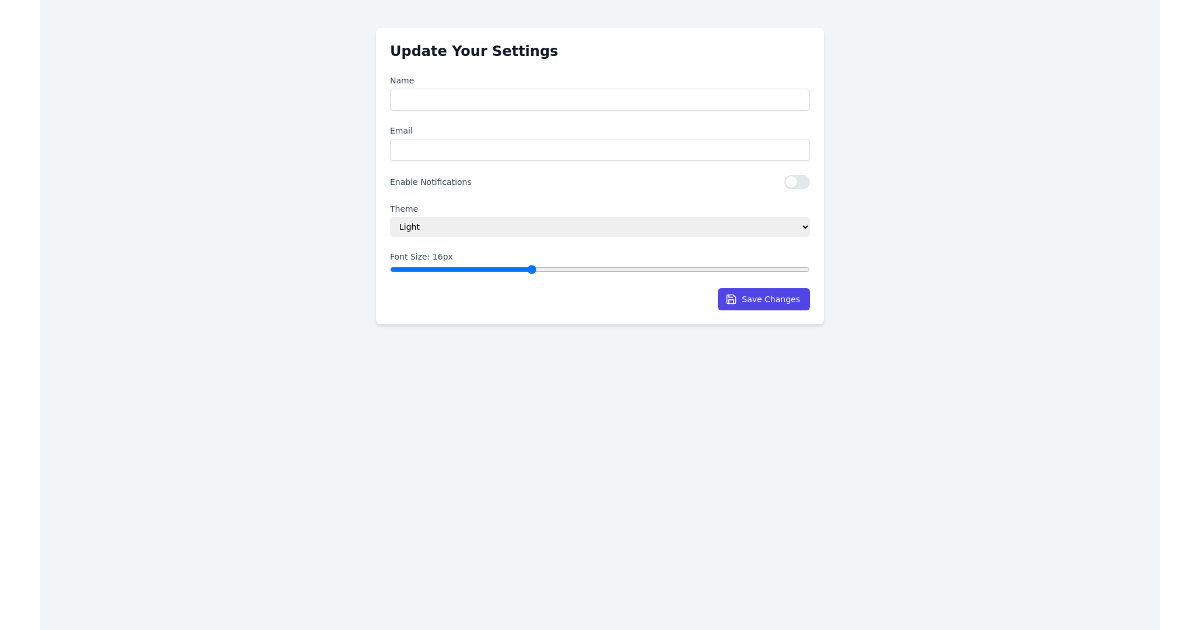Click the Update Your Settings heading

coord(474,51)
